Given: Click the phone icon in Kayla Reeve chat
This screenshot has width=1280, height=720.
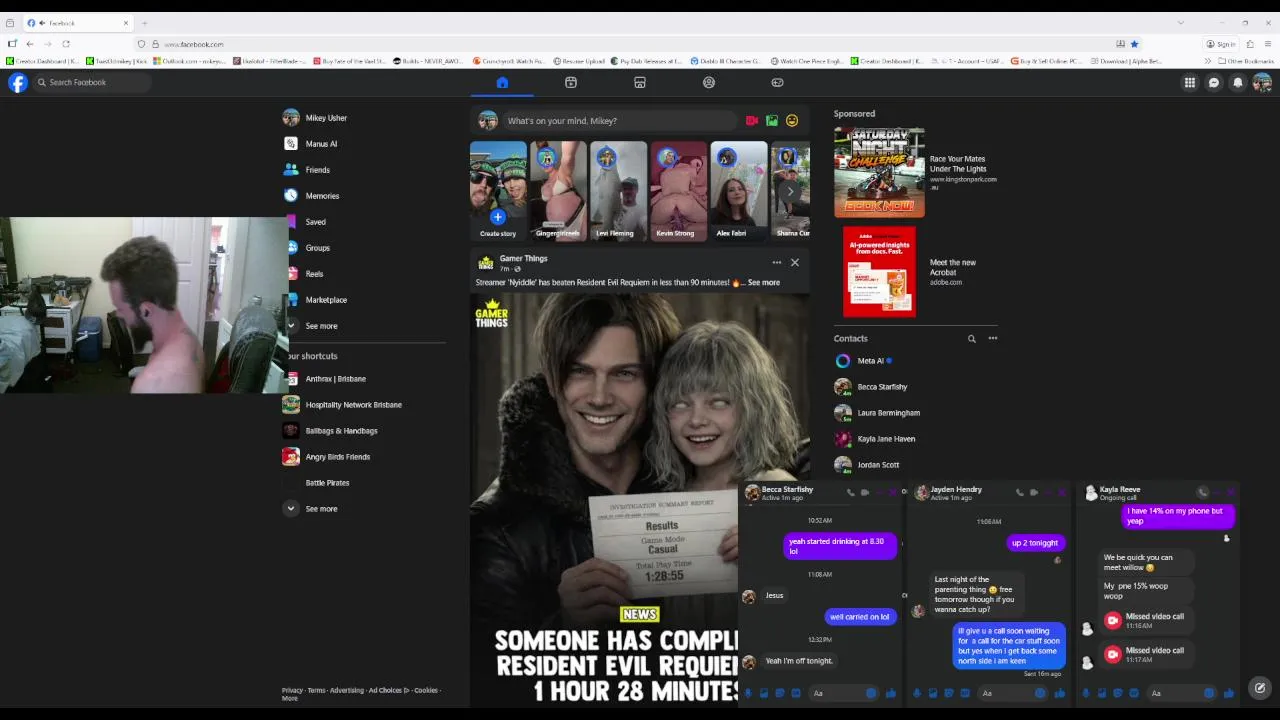Looking at the screenshot, I should 1203,492.
